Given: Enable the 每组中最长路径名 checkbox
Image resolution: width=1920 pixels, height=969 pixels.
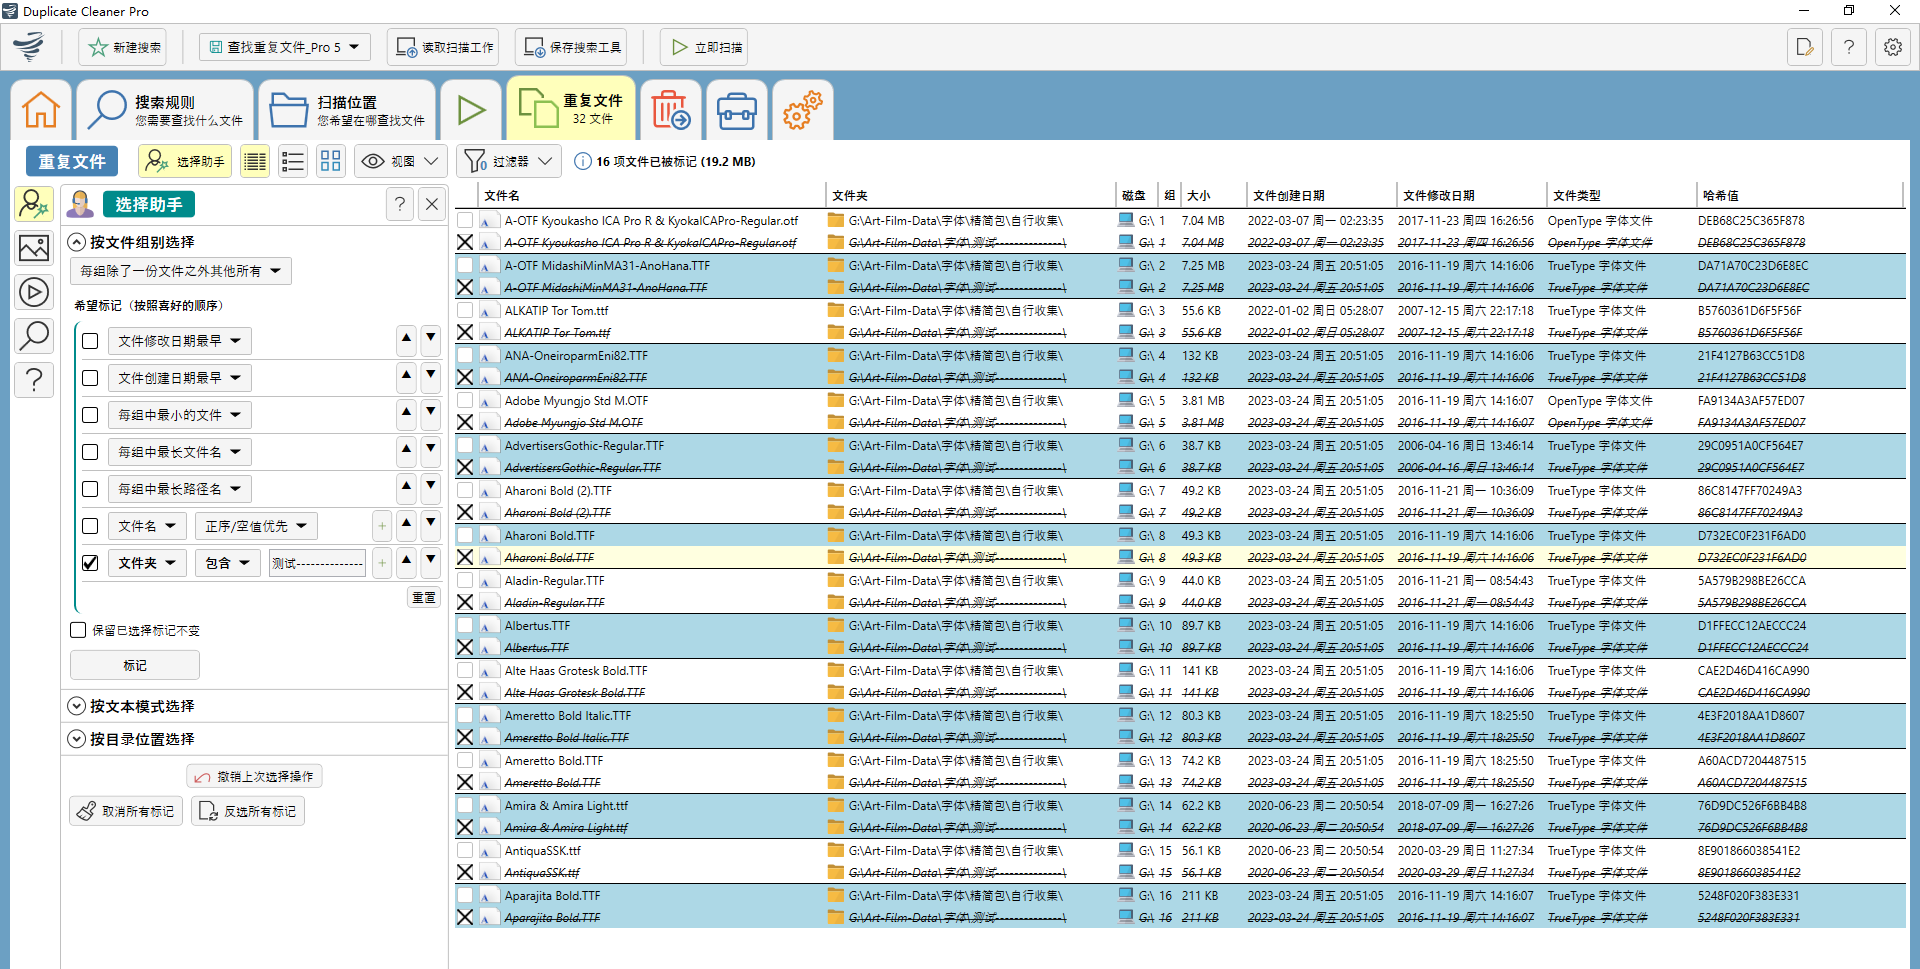Looking at the screenshot, I should click(x=90, y=489).
